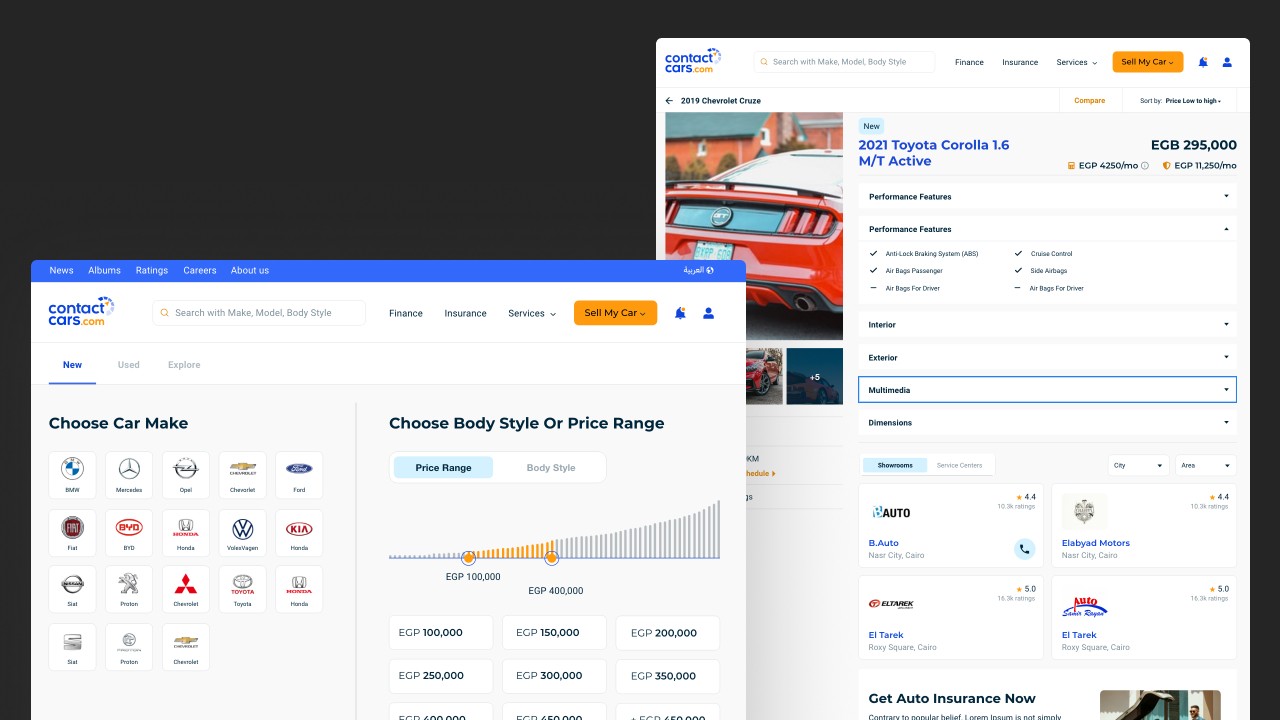Viewport: 1280px width, 720px height.
Task: Focus search field in Corolla details window
Action: click(x=844, y=62)
